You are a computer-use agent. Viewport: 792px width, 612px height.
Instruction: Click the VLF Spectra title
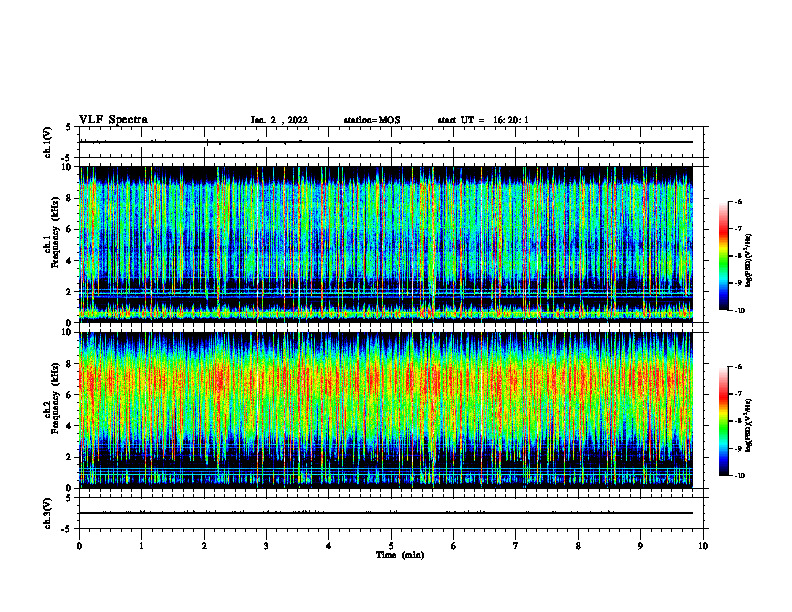click(x=113, y=120)
